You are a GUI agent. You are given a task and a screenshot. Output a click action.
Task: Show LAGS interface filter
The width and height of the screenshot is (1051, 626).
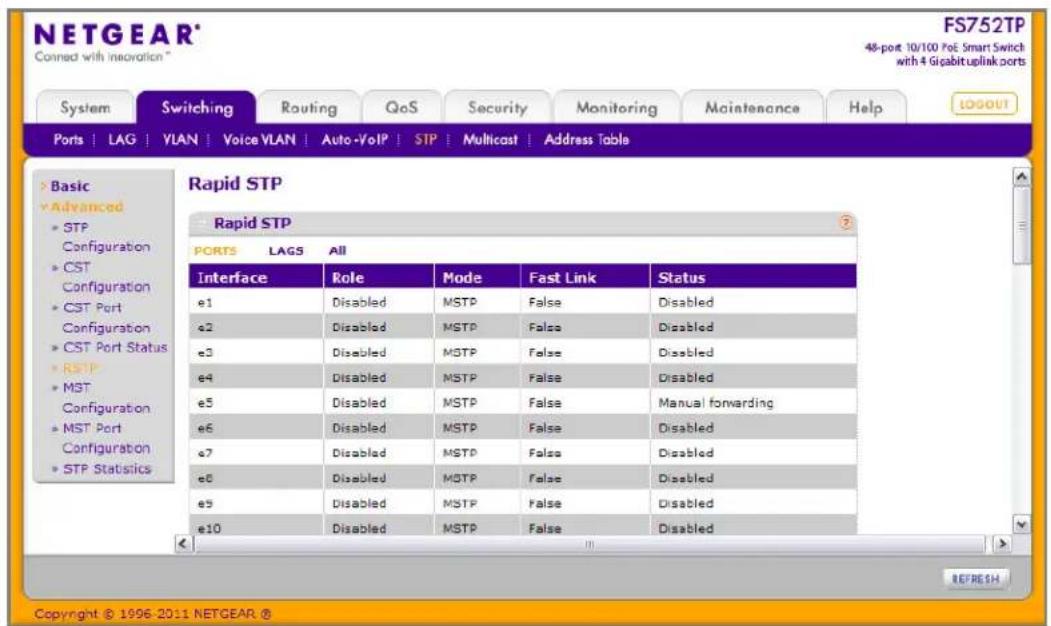[x=286, y=251]
